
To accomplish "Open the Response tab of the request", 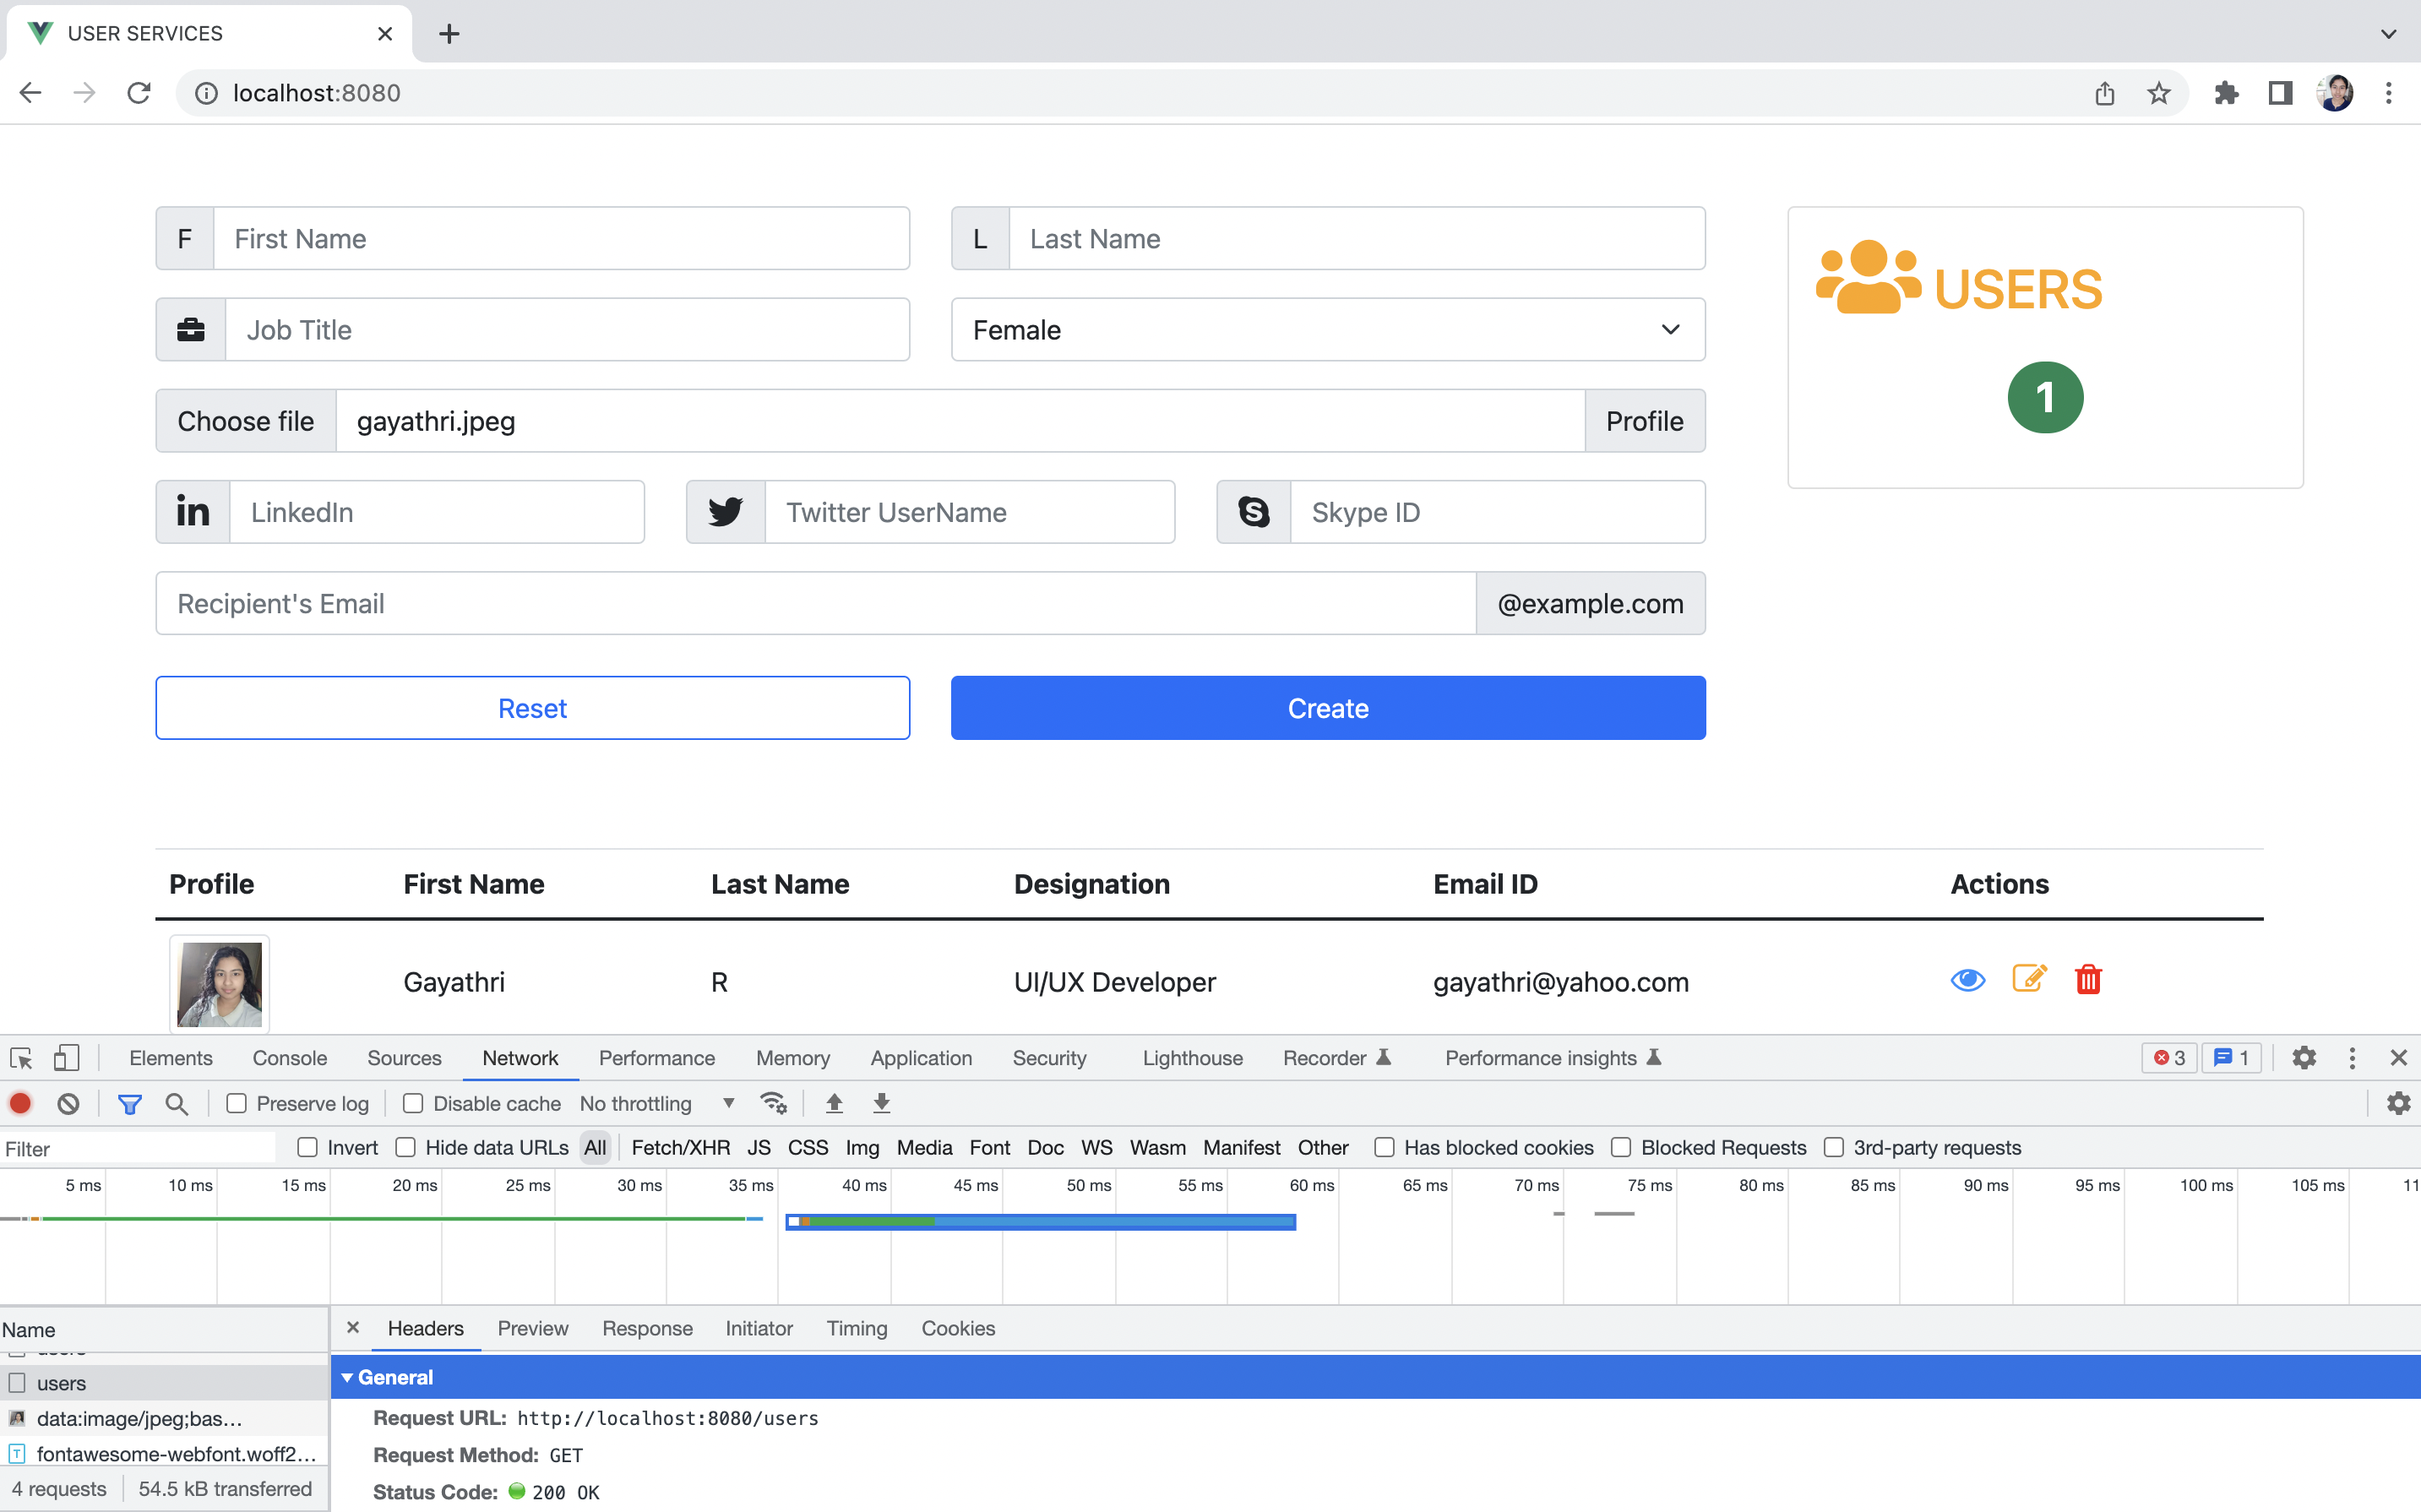I will [x=647, y=1328].
